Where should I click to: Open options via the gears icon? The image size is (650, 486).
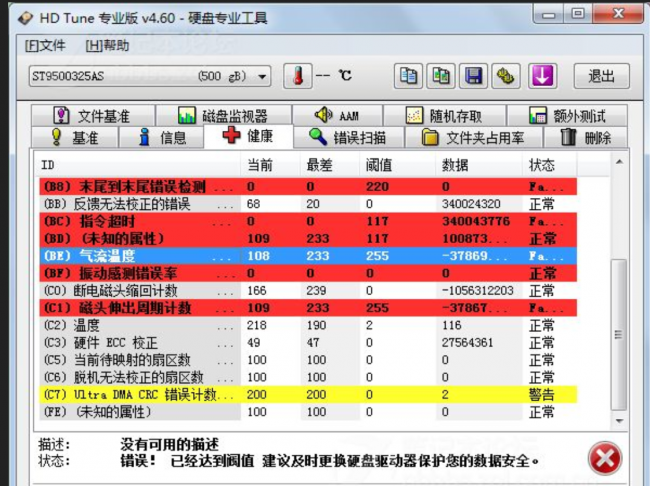506,76
